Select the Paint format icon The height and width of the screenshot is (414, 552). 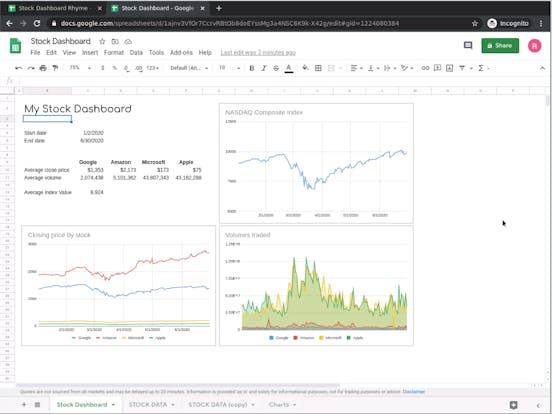(55, 68)
